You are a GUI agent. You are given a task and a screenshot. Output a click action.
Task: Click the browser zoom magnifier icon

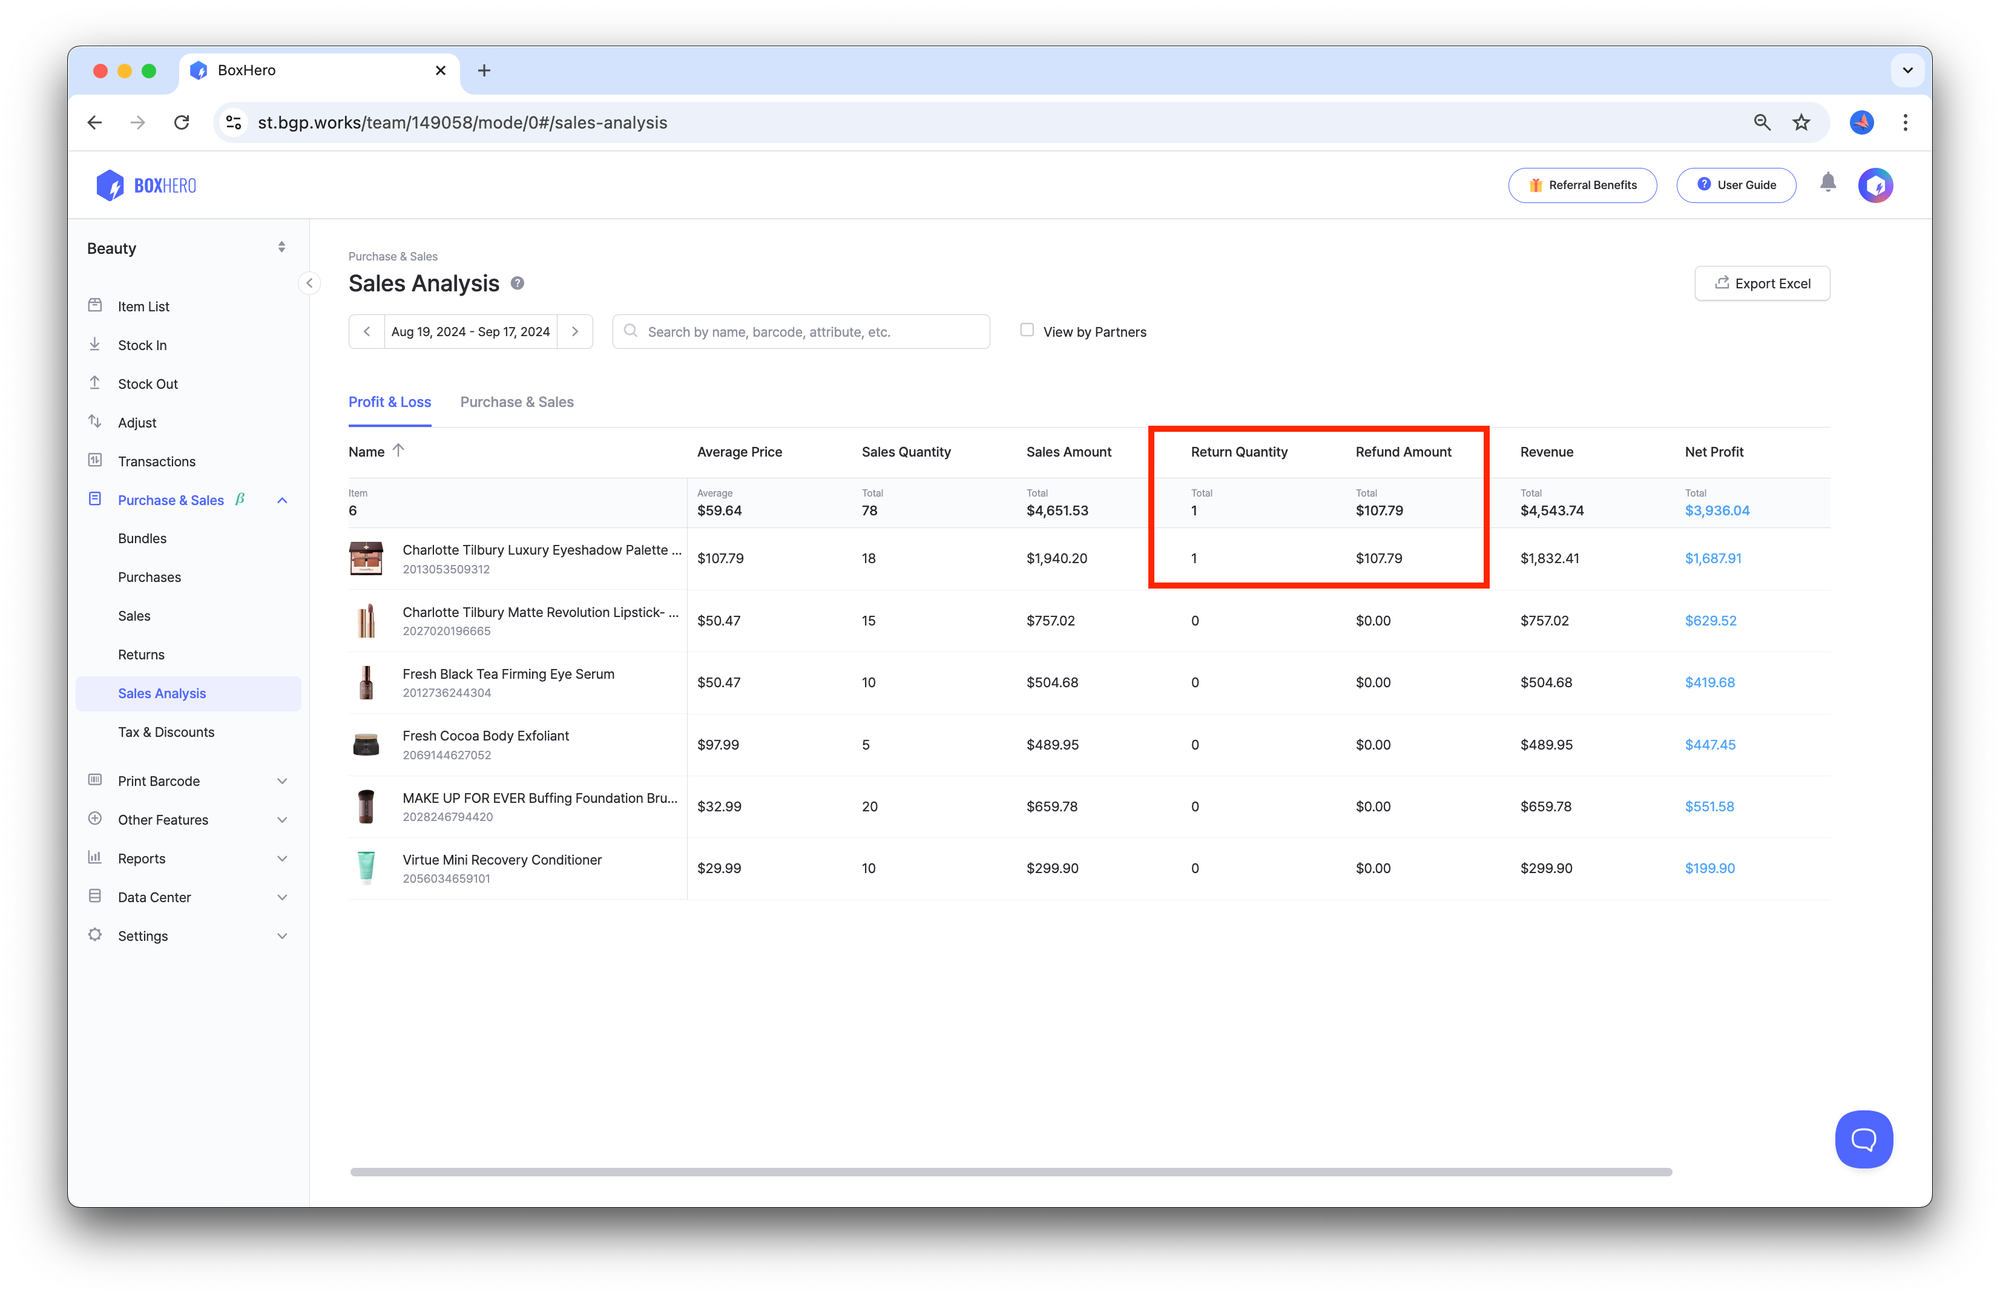coord(1762,122)
